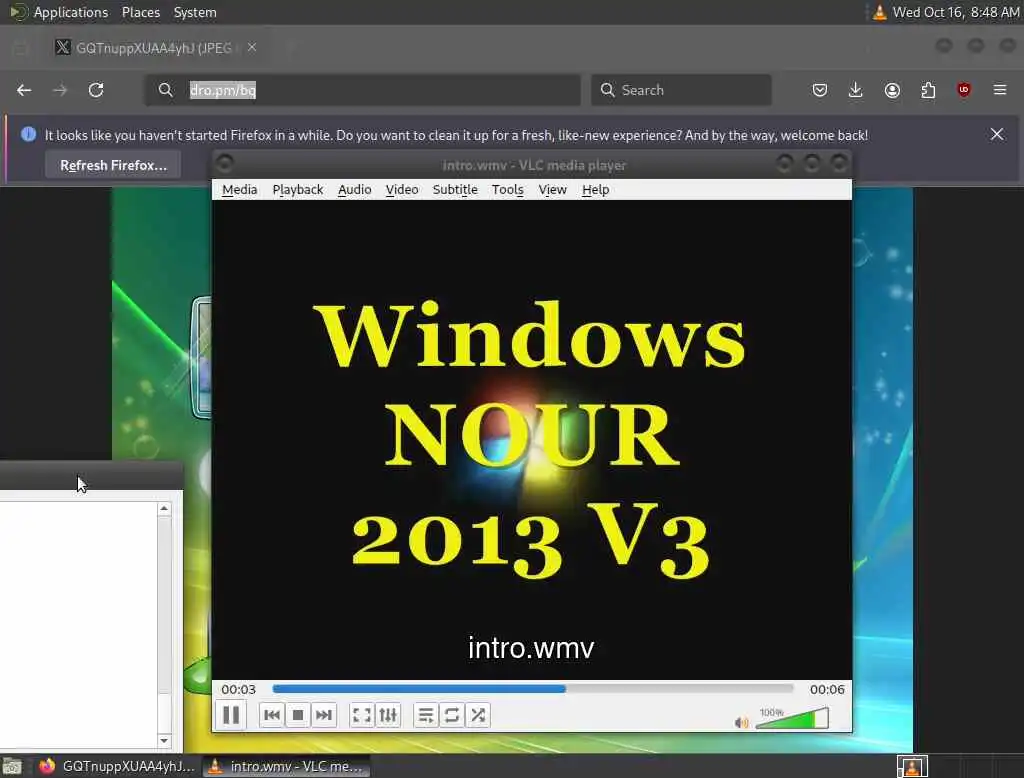
Task: Click the Refresh Firefox button
Action: (113, 165)
